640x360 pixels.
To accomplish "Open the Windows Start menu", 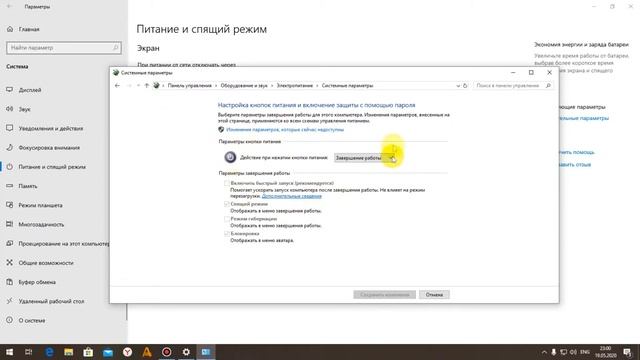I will click(9, 352).
